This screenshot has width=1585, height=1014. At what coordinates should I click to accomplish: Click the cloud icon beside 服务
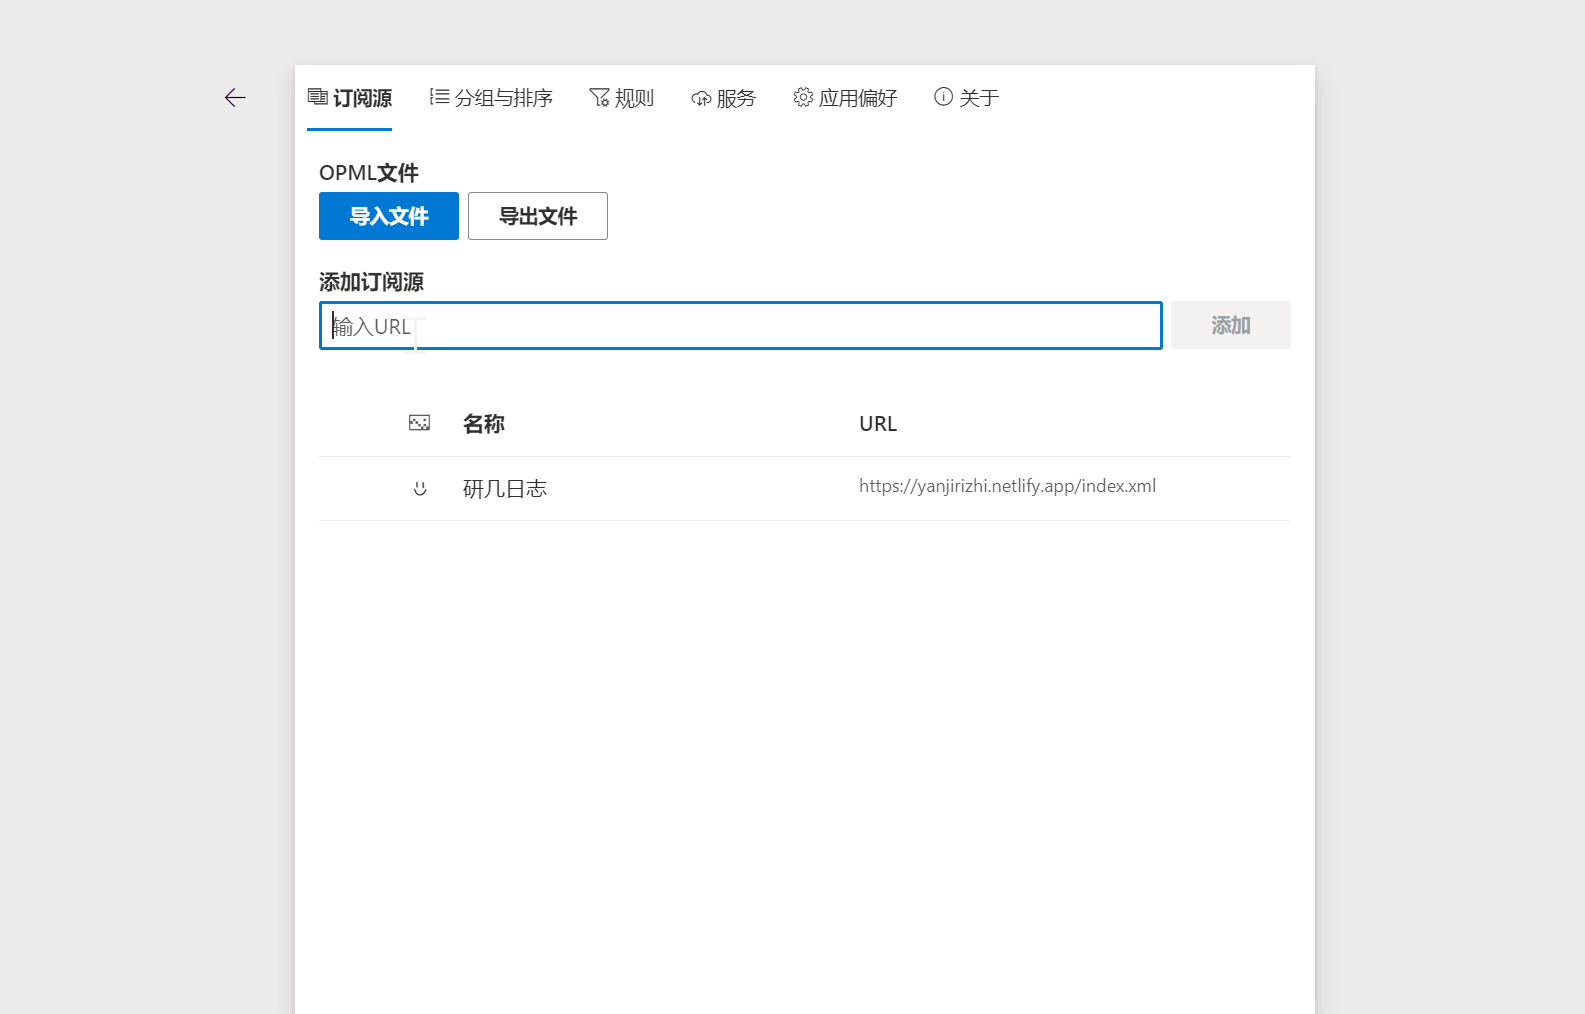point(701,98)
